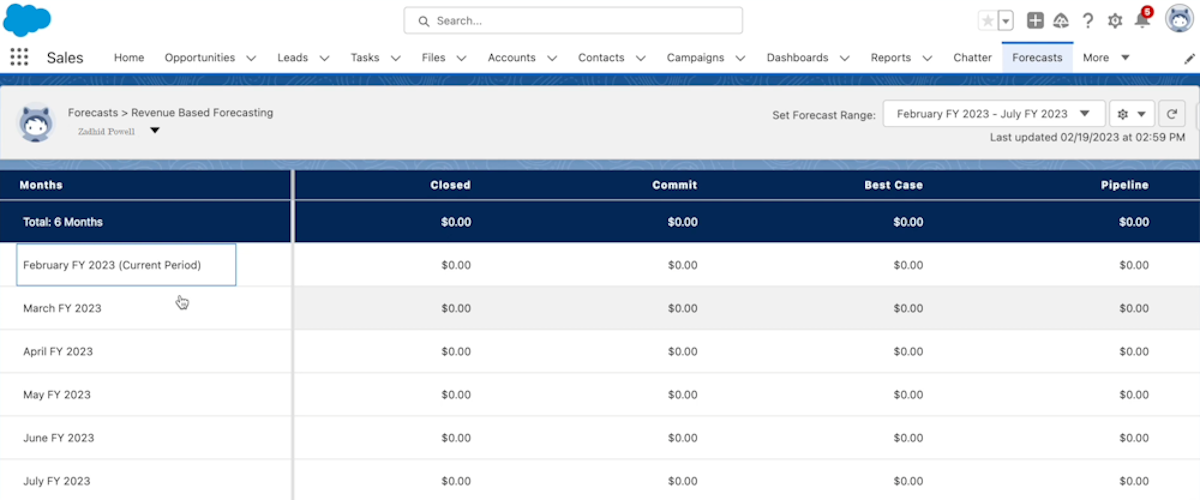1200x500 pixels.
Task: Click the June FY 2023 Pipeline amount
Action: pos(1134,437)
